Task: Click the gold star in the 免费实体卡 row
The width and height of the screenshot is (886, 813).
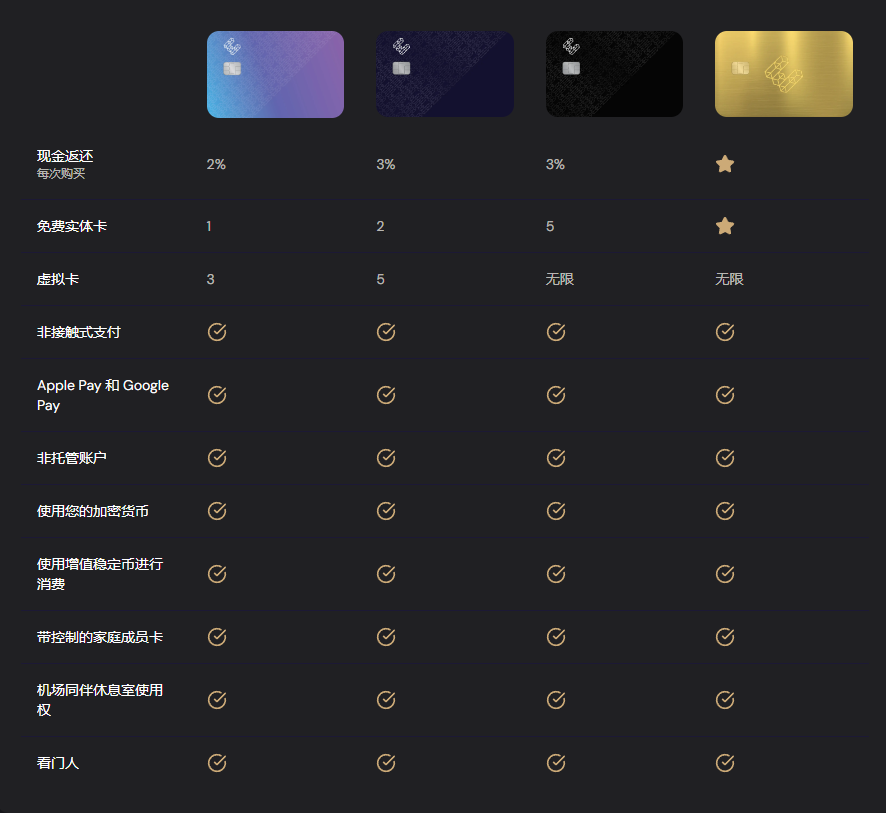Action: pyautogui.click(x=725, y=226)
